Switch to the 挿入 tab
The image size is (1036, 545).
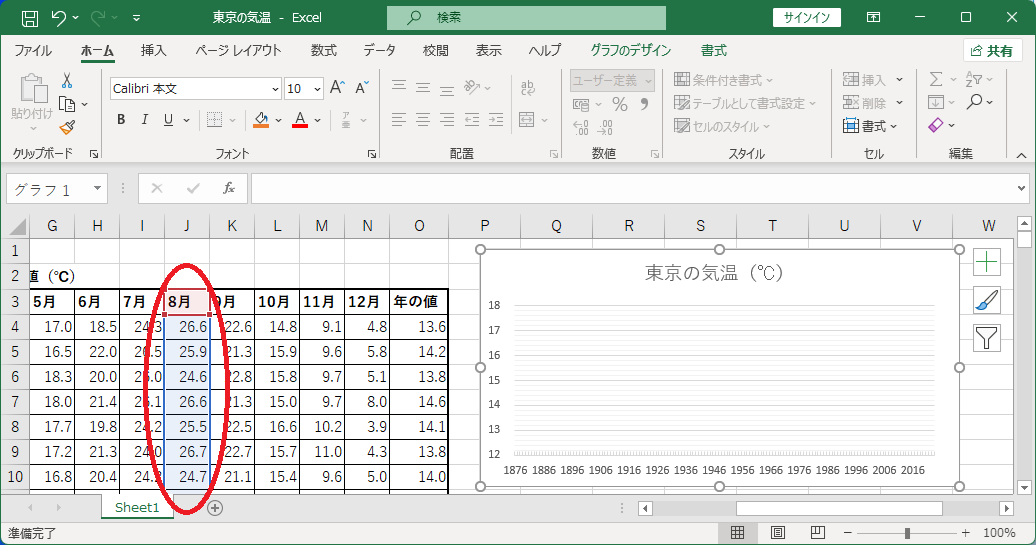pos(153,50)
